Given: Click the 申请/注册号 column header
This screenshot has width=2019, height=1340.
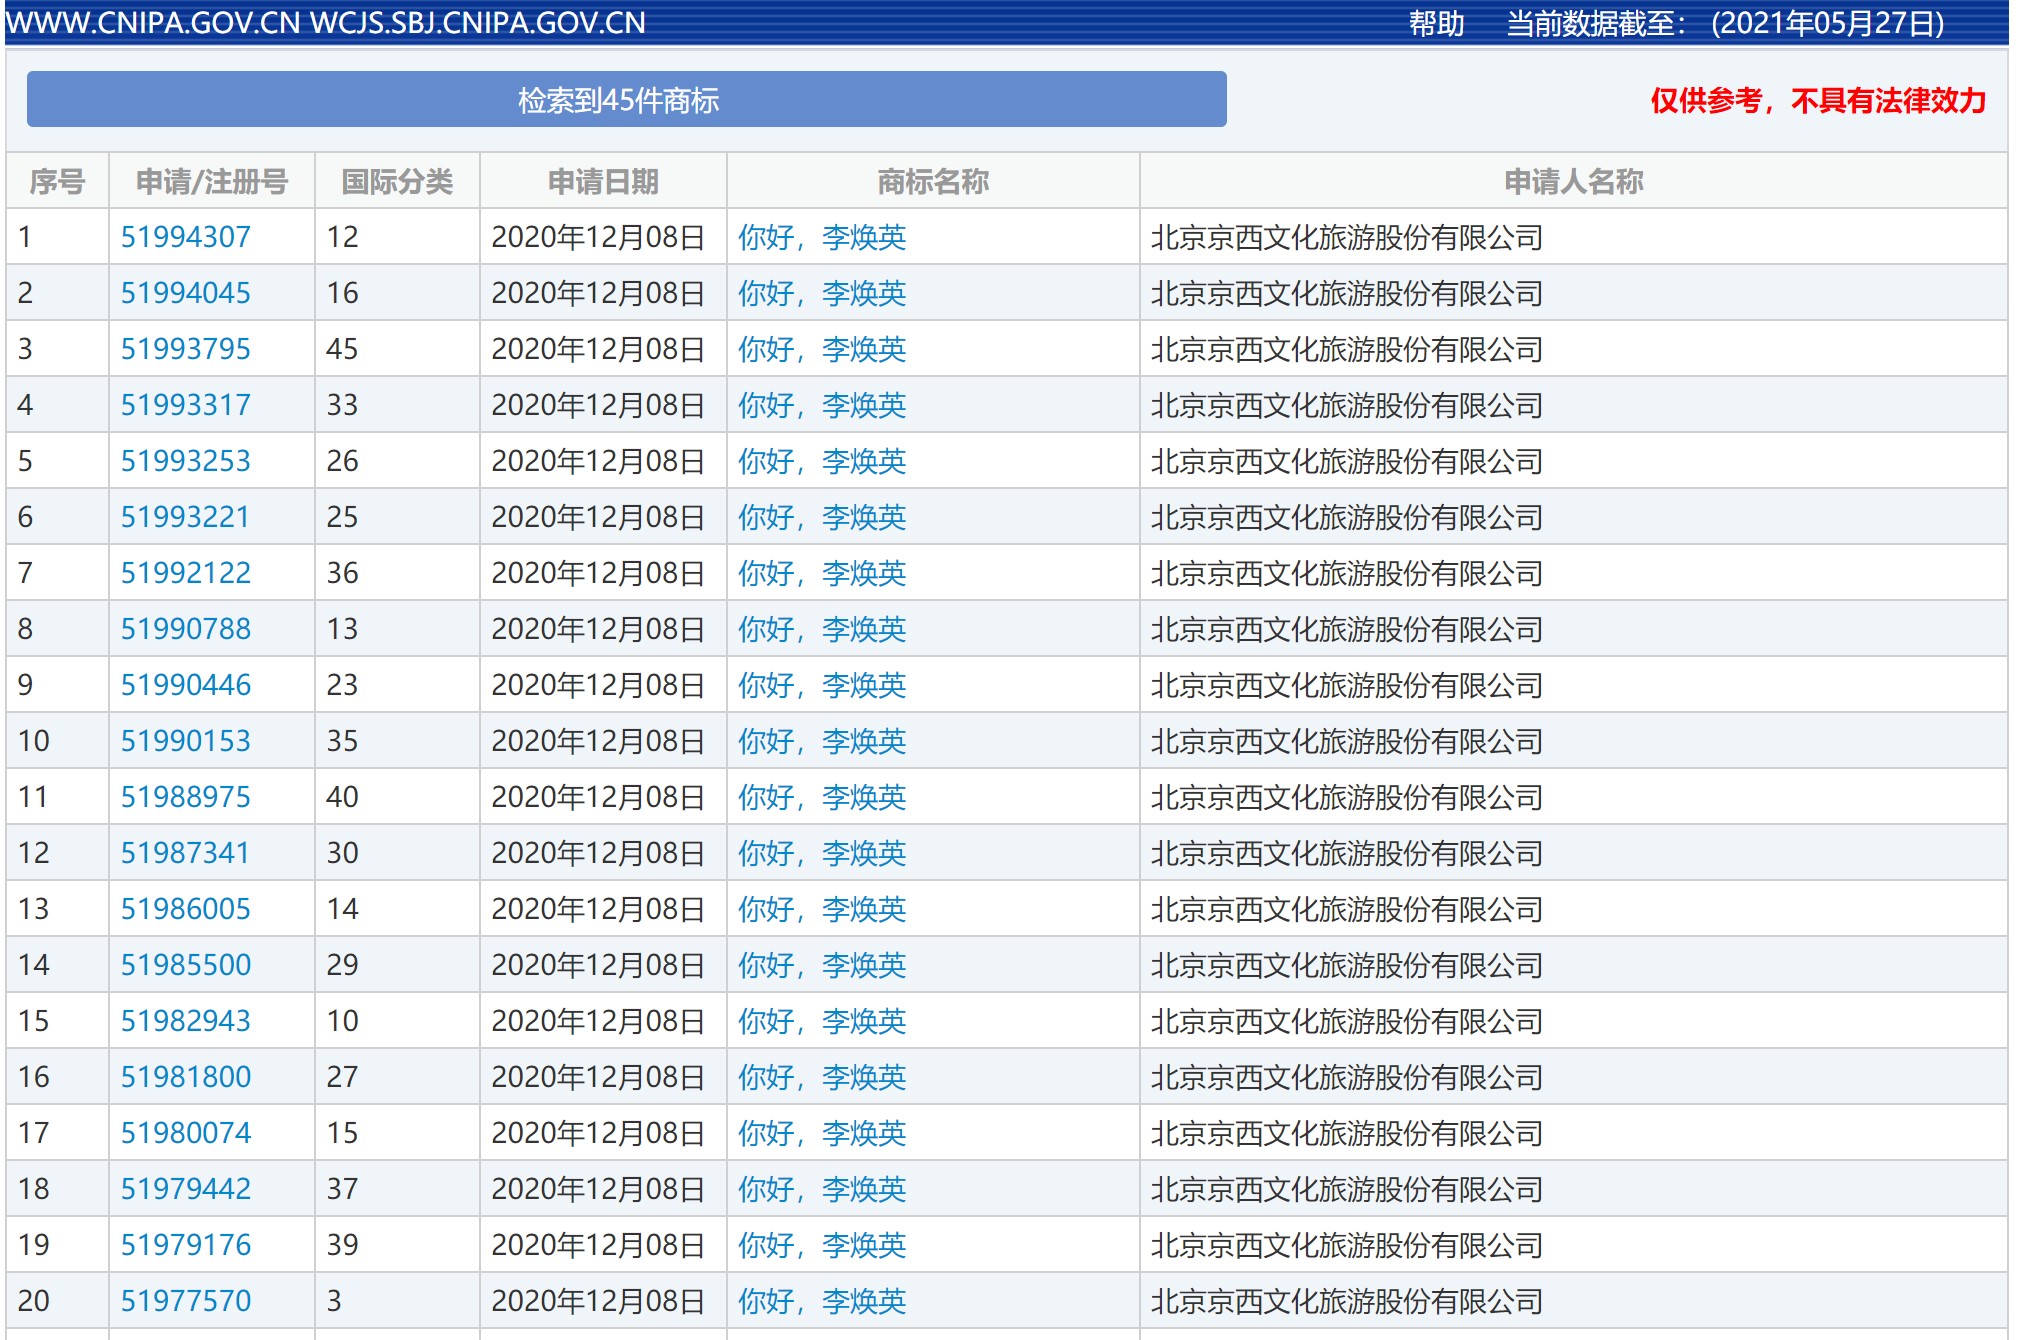Looking at the screenshot, I should click(x=212, y=181).
